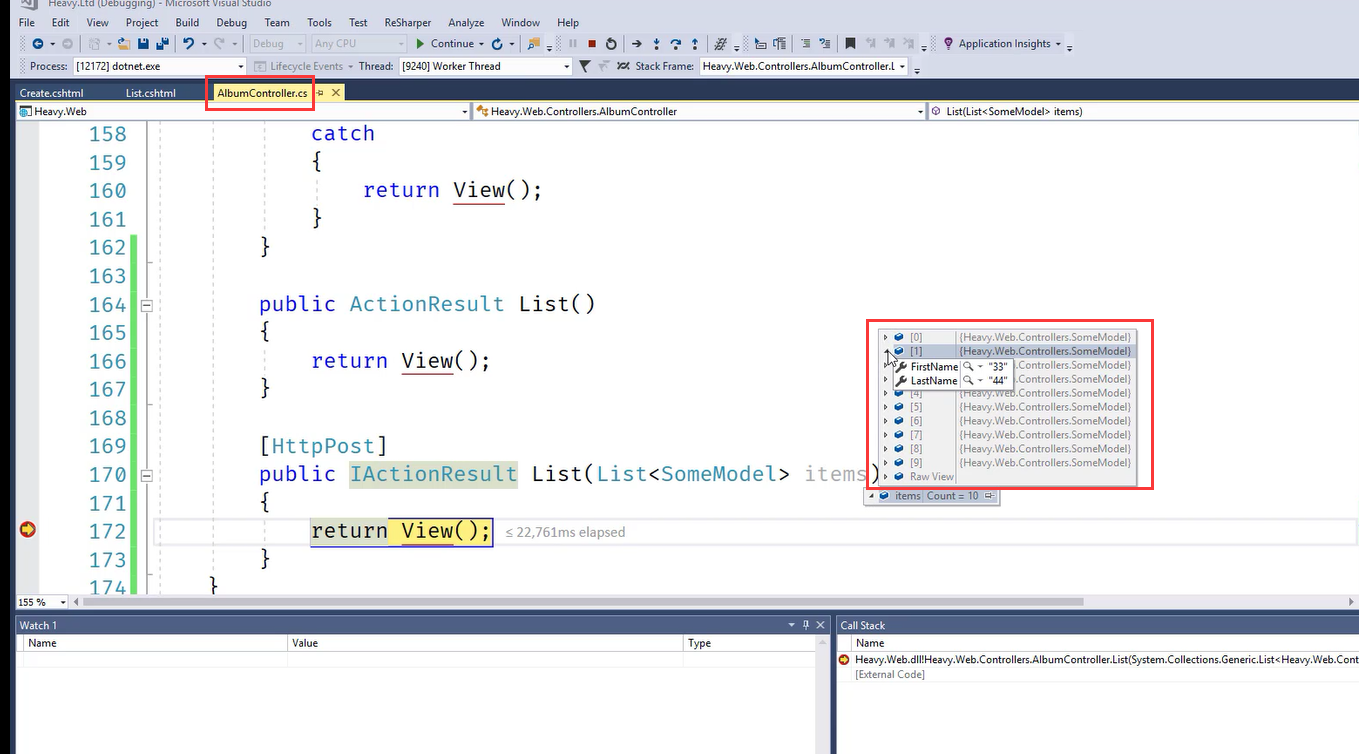Open the File menu
The image size is (1359, 754).
click(27, 22)
